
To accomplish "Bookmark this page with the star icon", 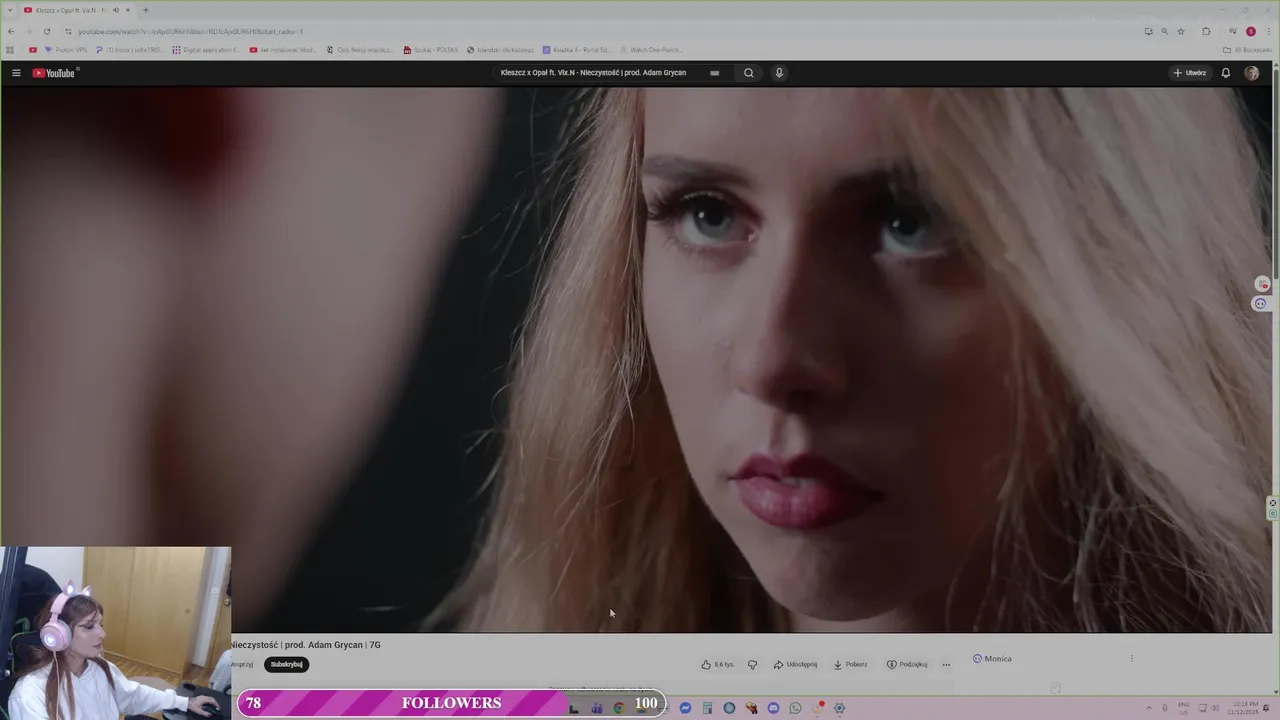I will (x=1181, y=31).
